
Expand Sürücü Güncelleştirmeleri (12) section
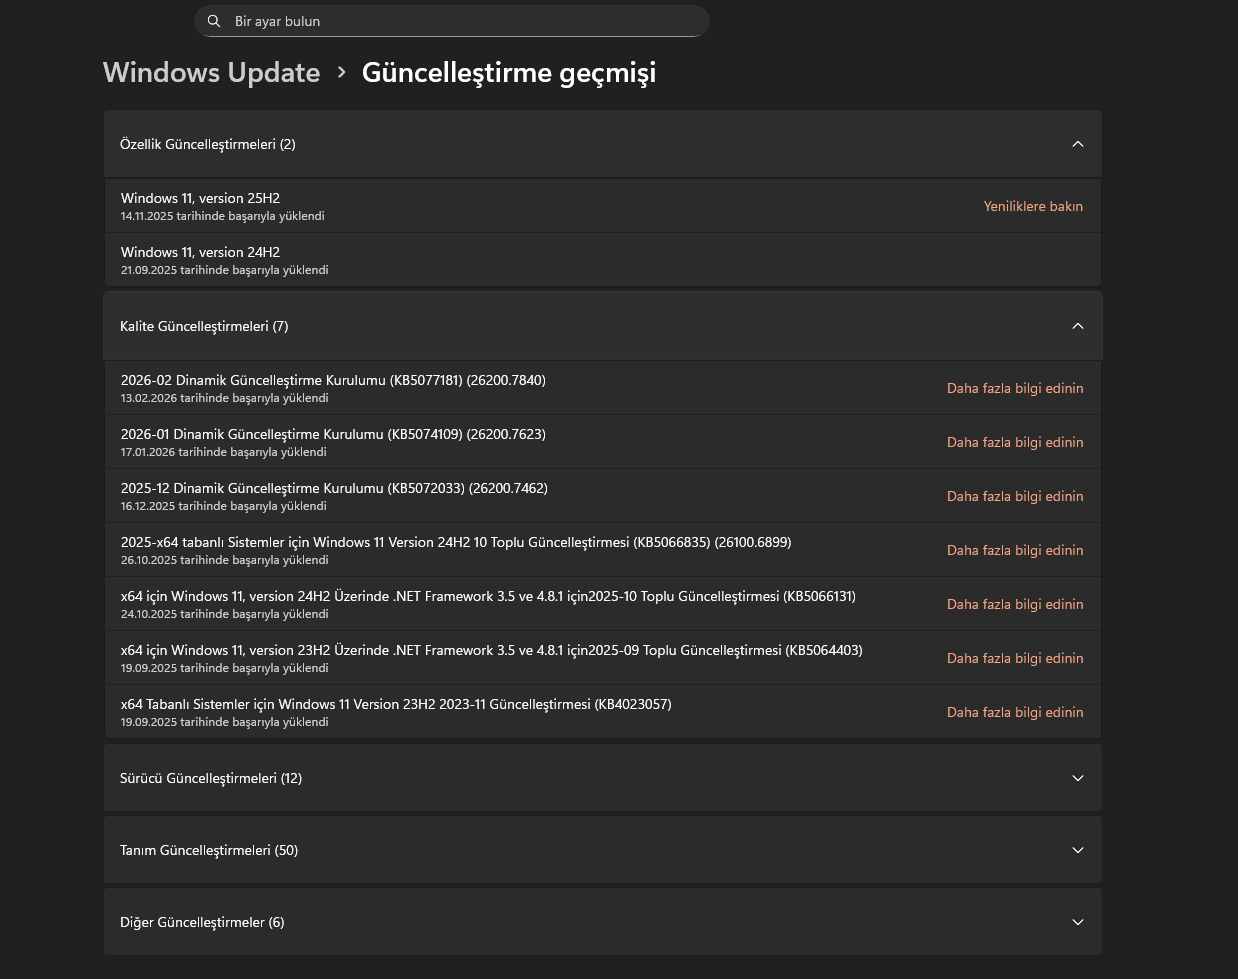click(603, 778)
